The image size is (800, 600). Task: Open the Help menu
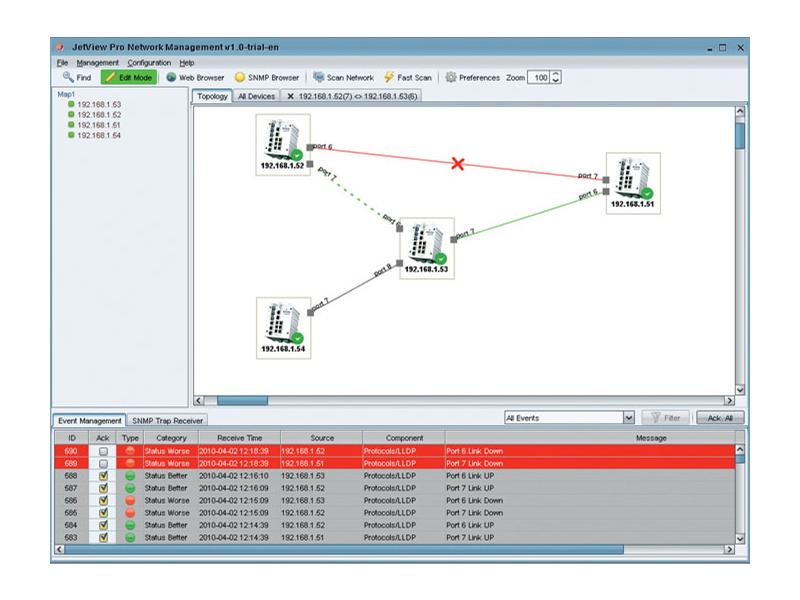[187, 63]
